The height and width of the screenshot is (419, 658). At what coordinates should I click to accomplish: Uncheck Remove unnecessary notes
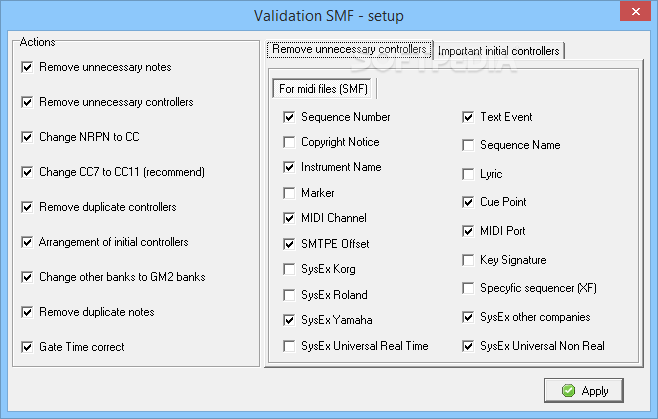(27, 67)
